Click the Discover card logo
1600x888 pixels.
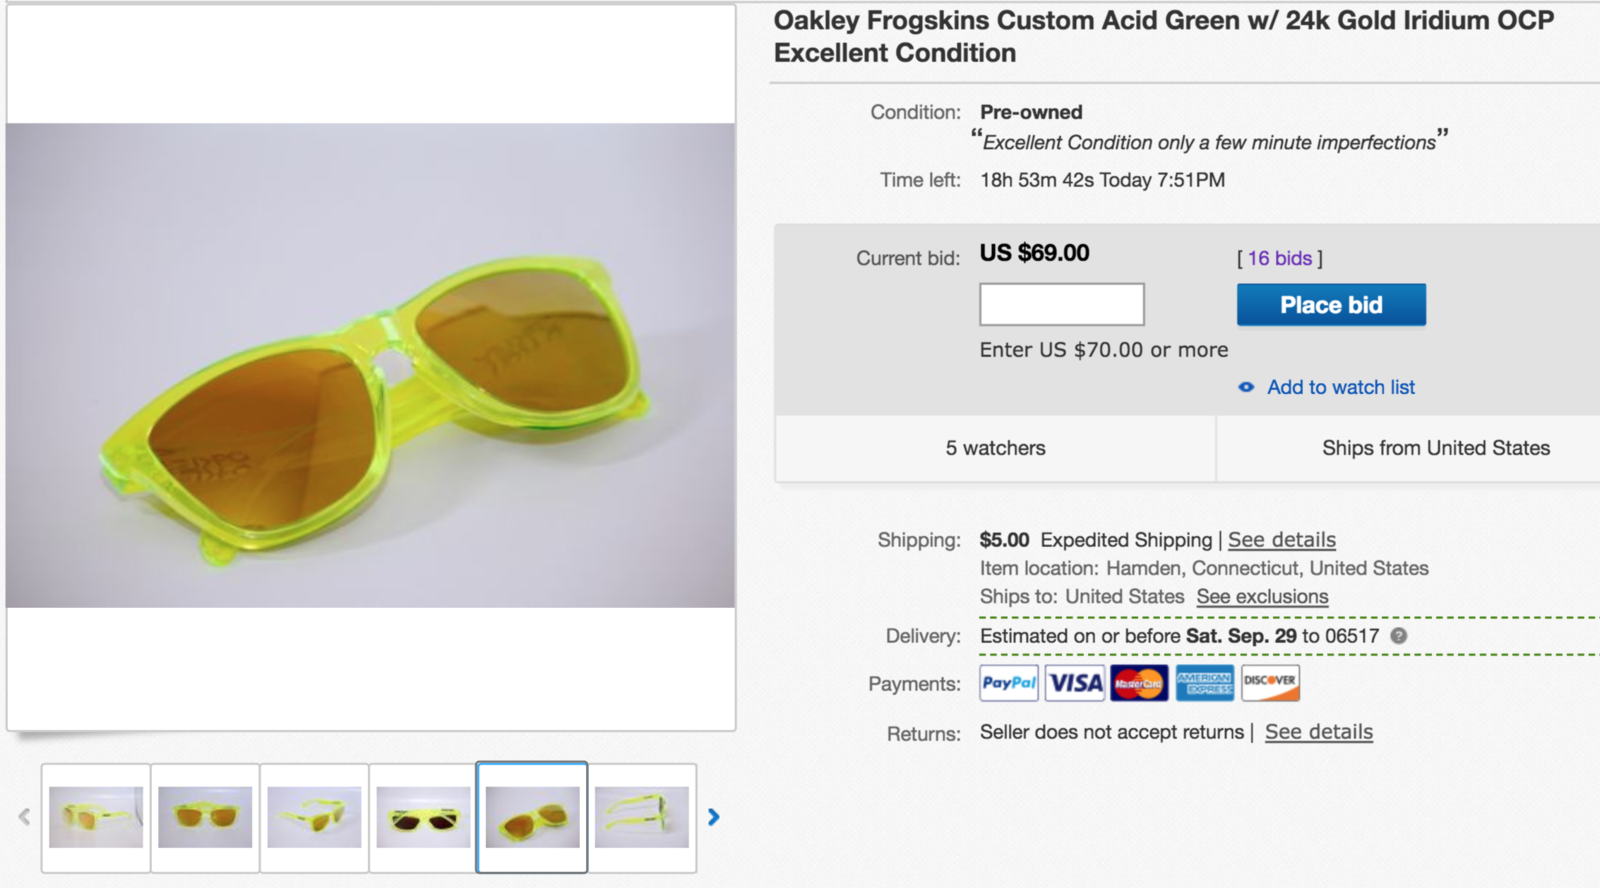click(x=1270, y=683)
